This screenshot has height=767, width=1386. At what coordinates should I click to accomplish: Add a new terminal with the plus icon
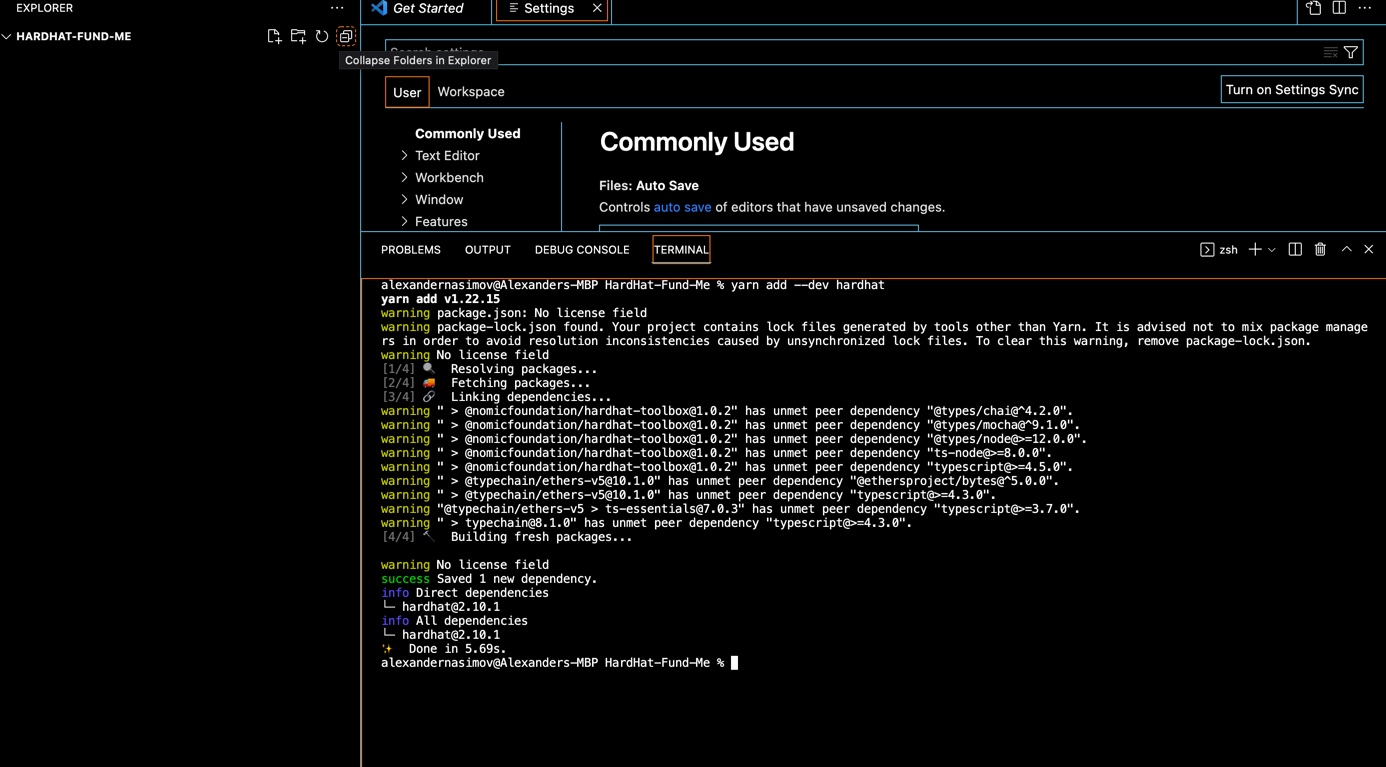point(1255,249)
